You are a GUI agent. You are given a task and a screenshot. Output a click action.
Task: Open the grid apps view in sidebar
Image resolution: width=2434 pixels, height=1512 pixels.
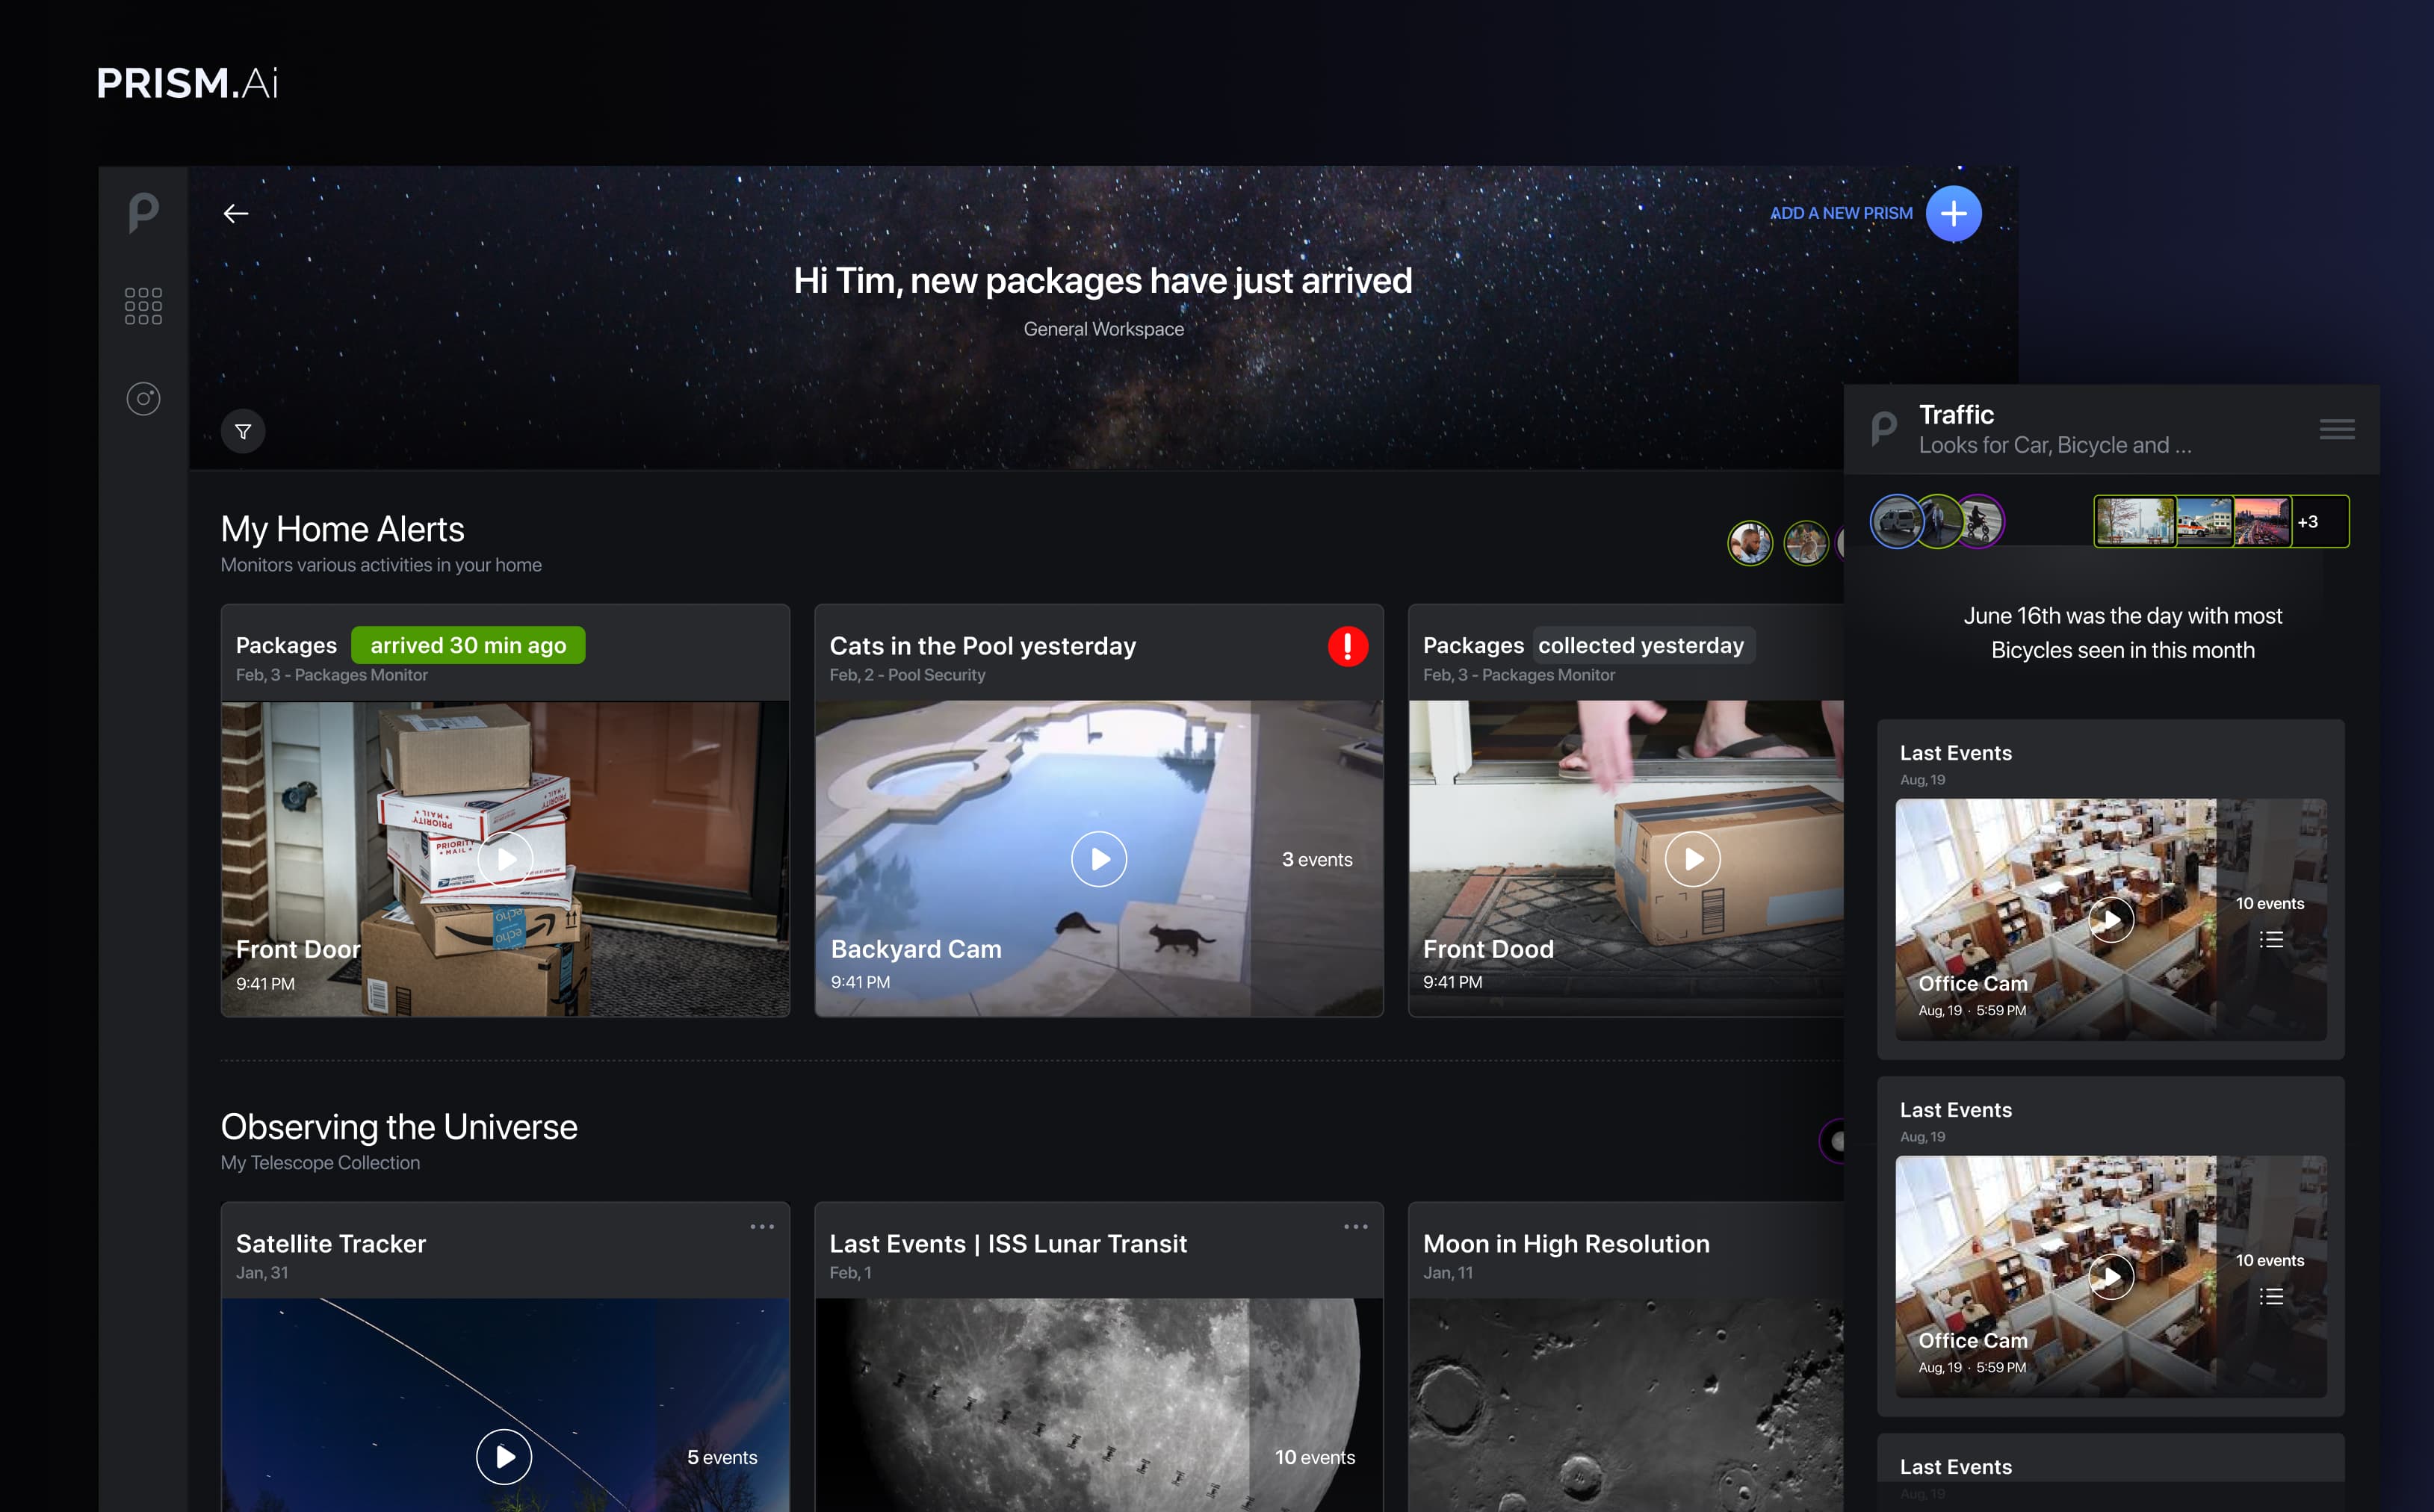(143, 306)
